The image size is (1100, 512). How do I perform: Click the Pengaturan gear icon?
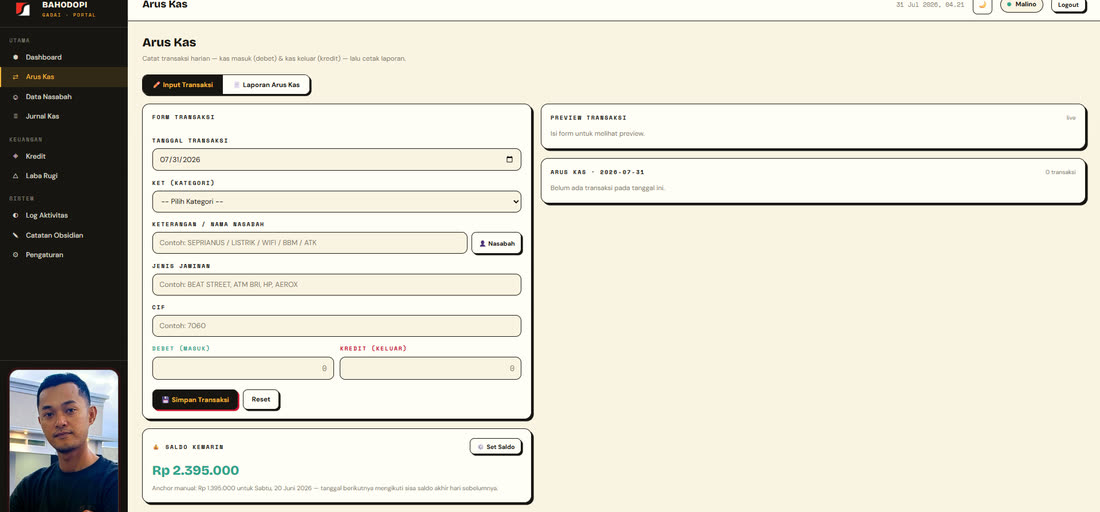[15, 255]
